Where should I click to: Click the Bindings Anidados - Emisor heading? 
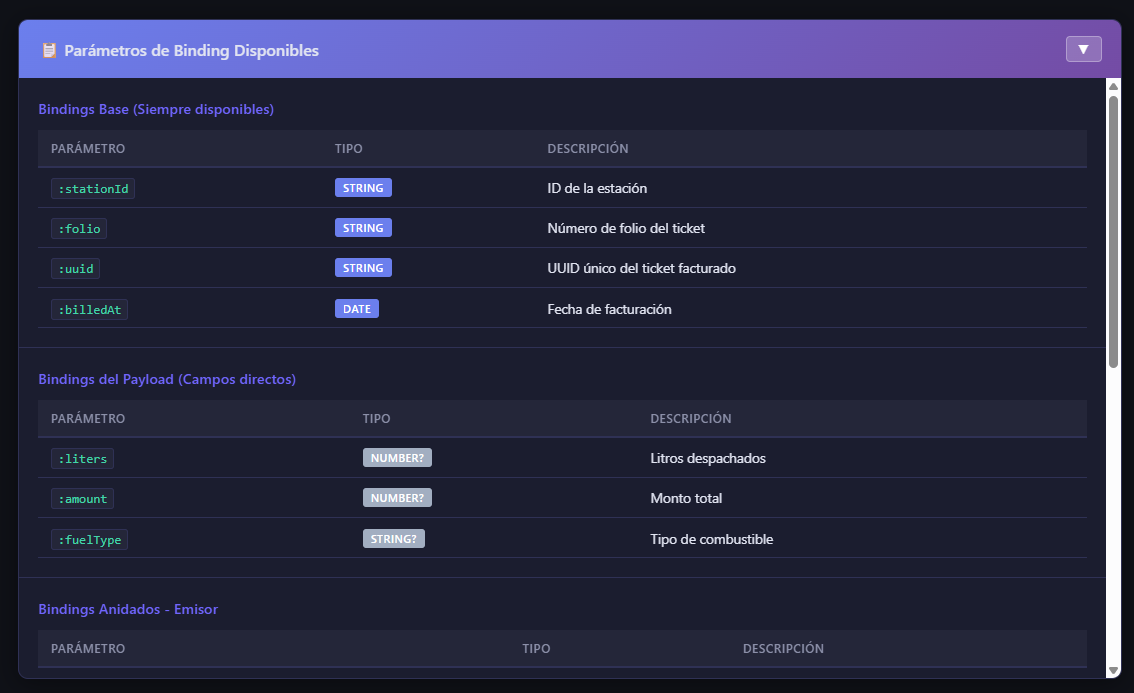[x=128, y=609]
